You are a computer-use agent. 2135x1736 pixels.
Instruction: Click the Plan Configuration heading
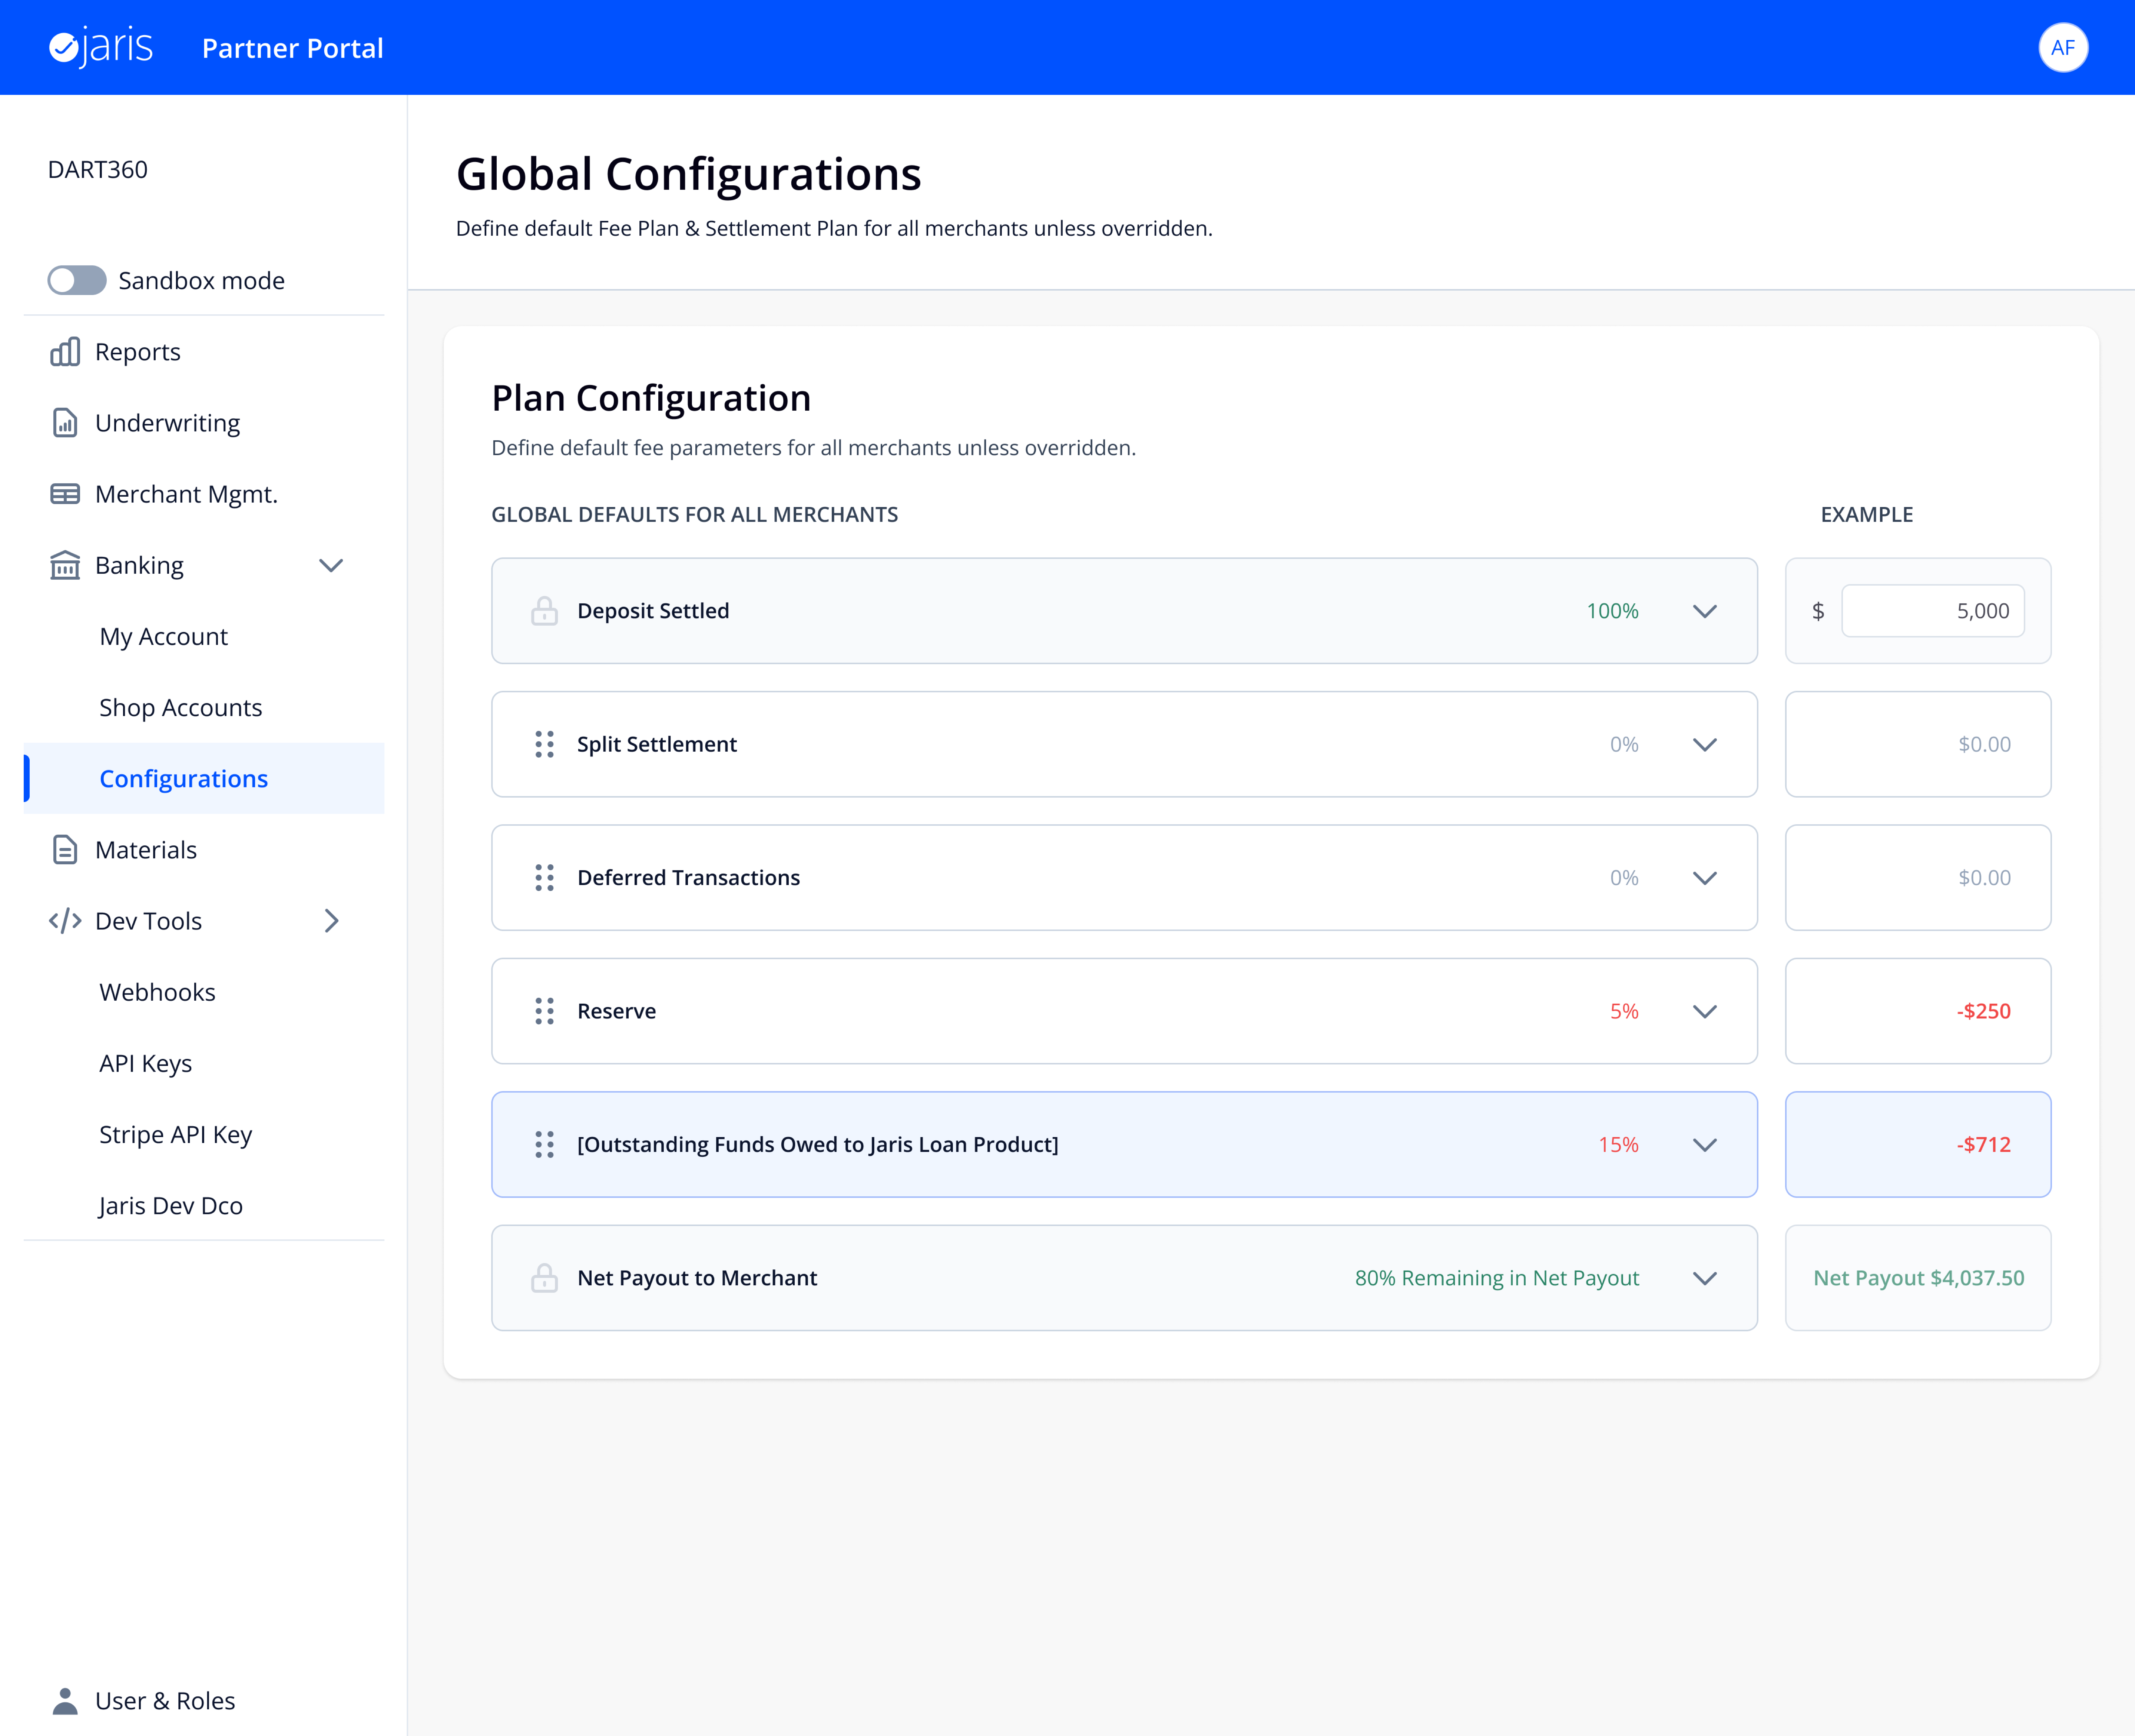[x=651, y=398]
